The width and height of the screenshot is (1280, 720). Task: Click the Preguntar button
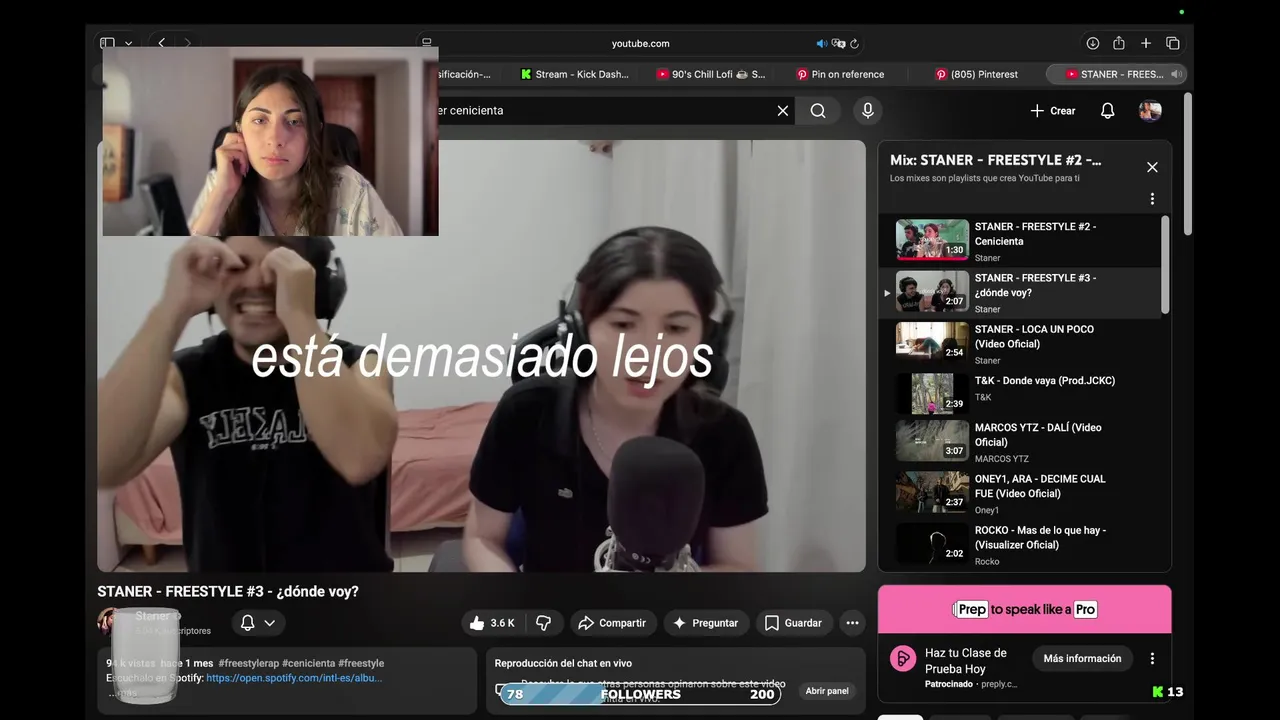pos(706,623)
